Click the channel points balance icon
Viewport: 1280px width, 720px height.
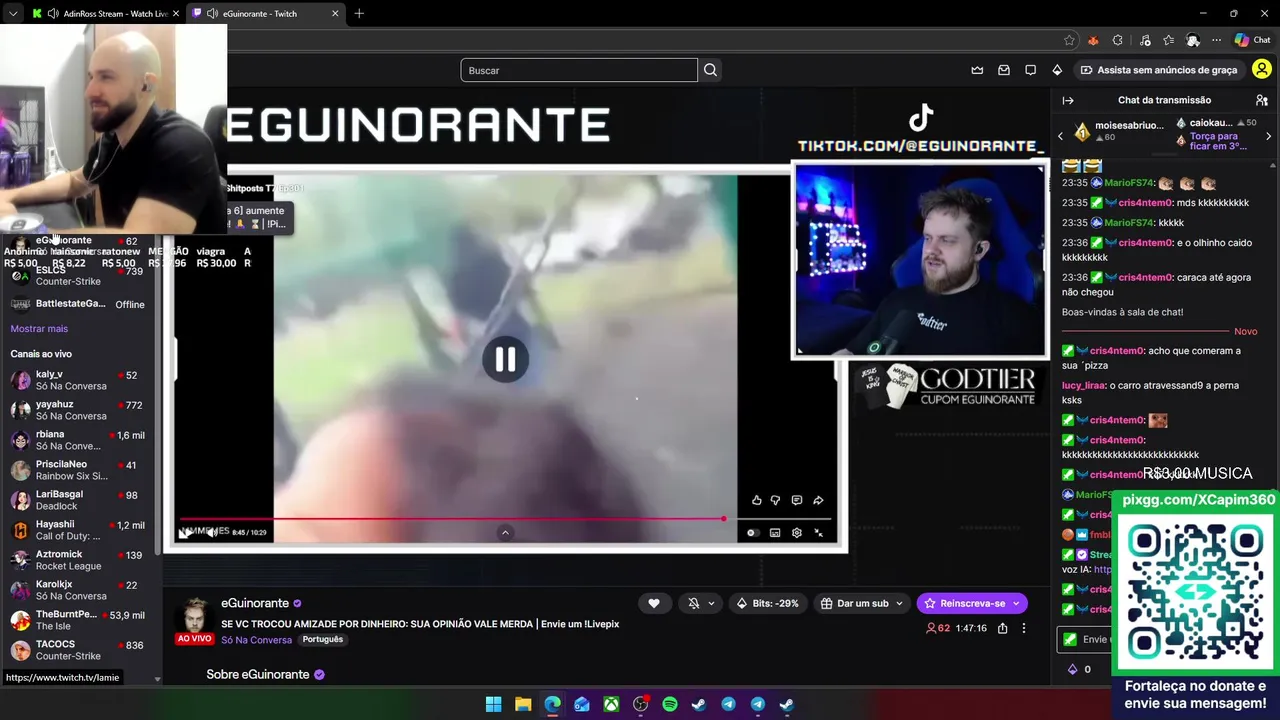[x=1073, y=669]
